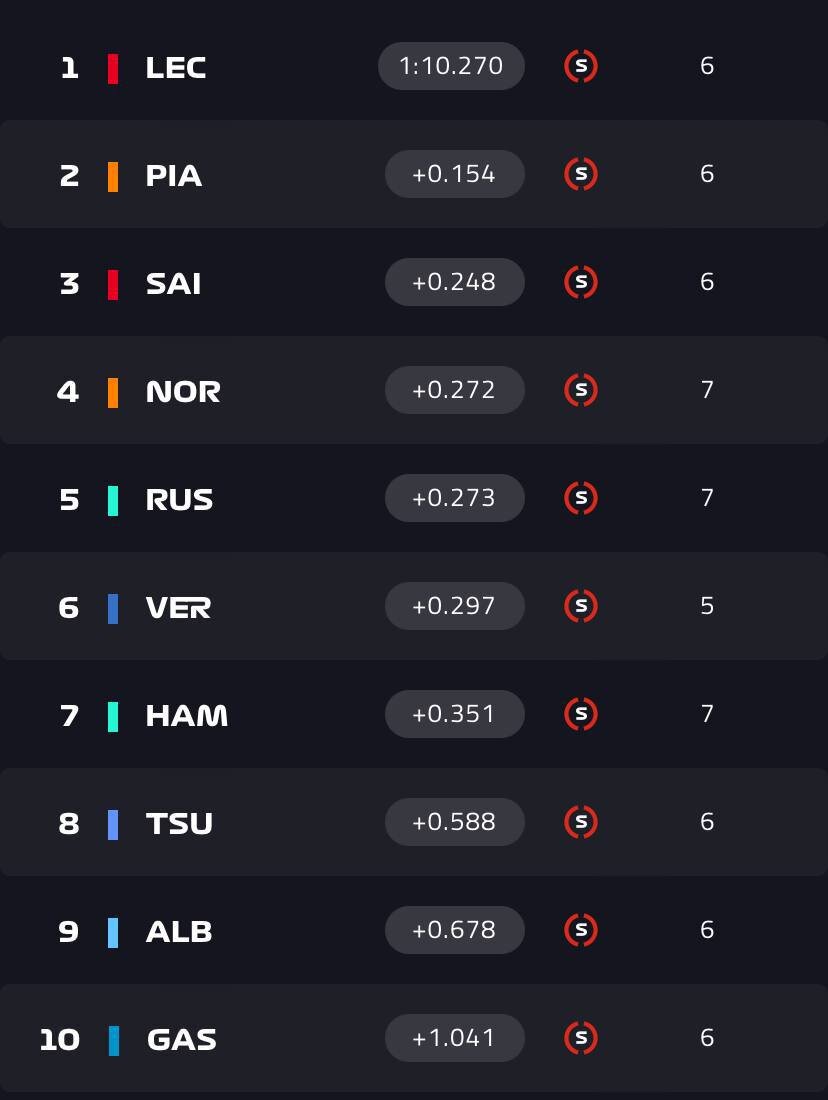The height and width of the screenshot is (1100, 828).
Task: Click the soft tyre icon for HAM
Action: tap(581, 715)
